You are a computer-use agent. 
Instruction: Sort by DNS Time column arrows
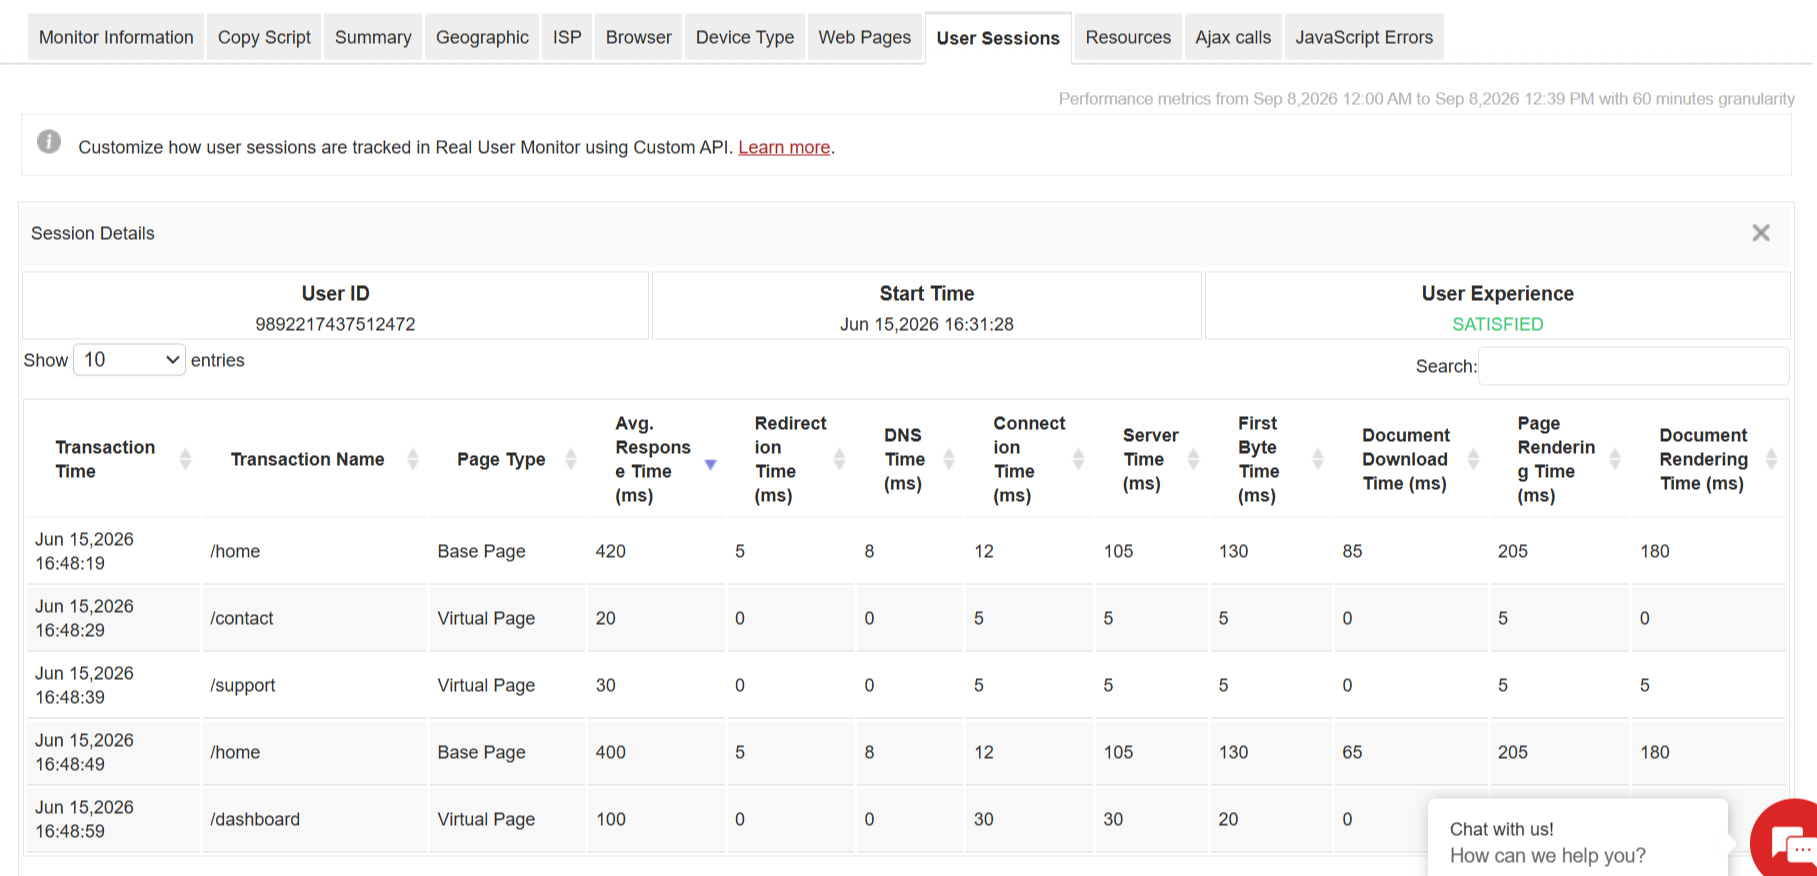point(949,459)
